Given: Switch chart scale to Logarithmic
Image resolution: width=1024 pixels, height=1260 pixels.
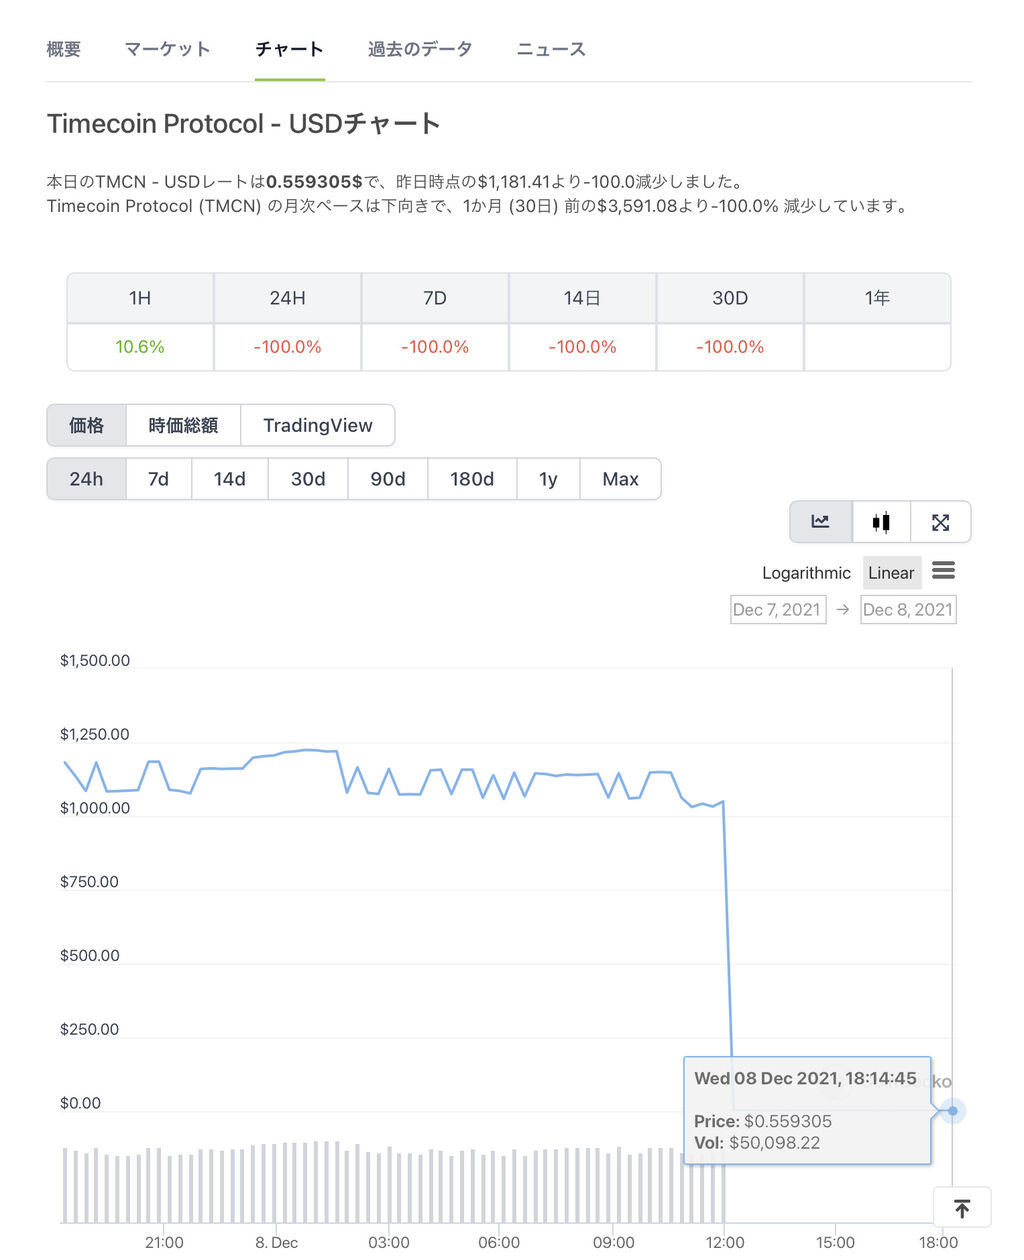Looking at the screenshot, I should [806, 573].
